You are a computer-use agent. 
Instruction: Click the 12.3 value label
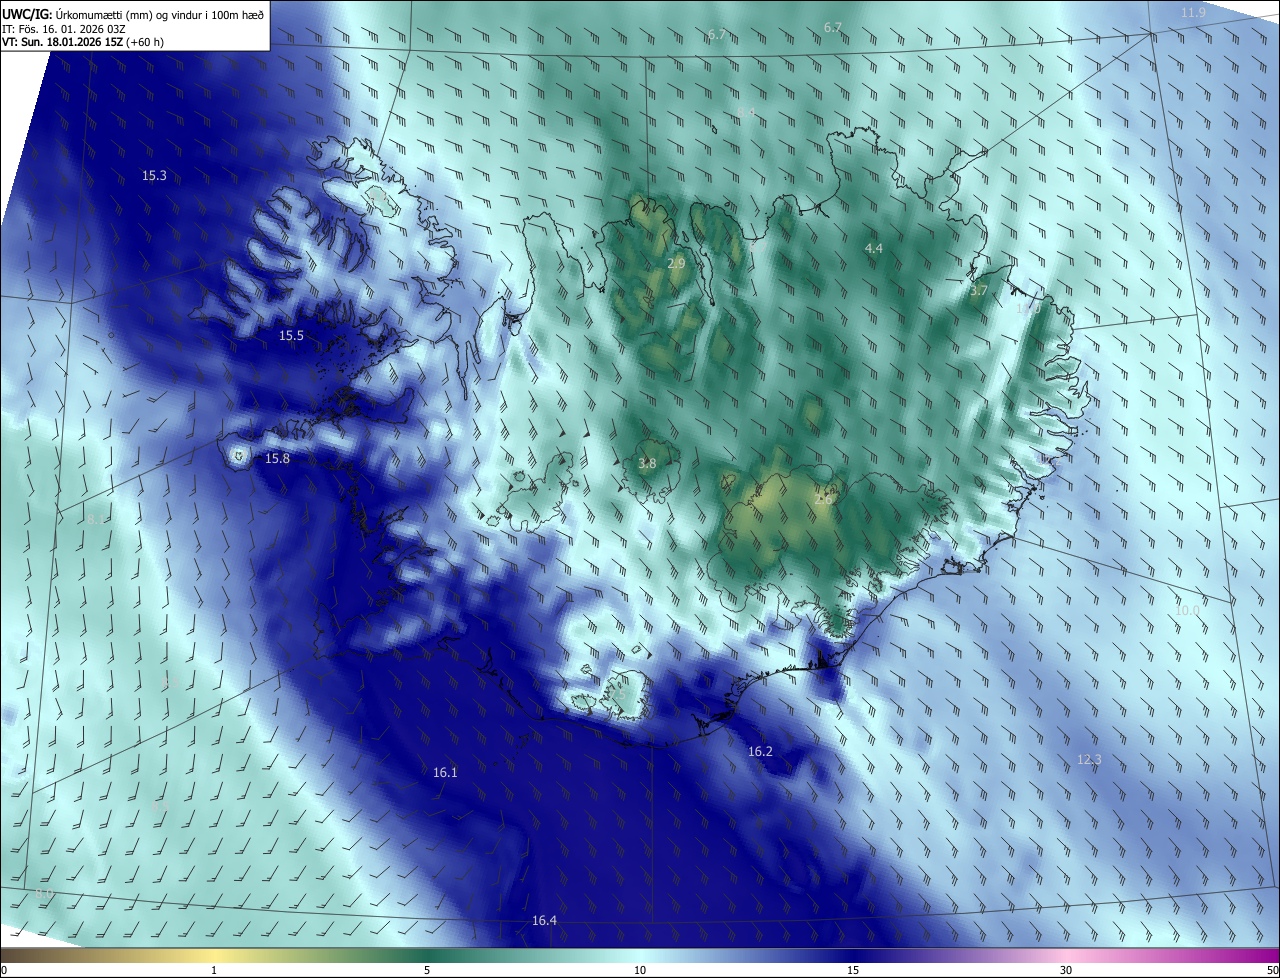(1089, 760)
